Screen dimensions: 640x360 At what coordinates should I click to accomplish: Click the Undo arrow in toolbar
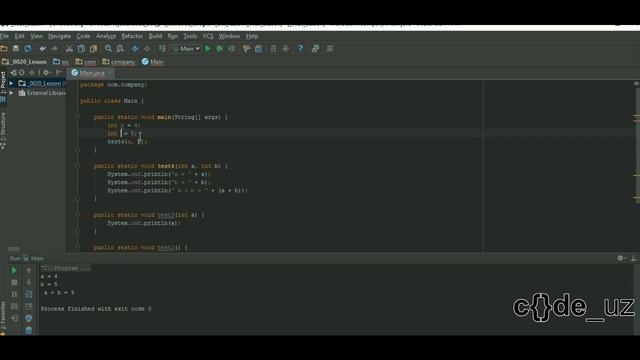[42, 49]
